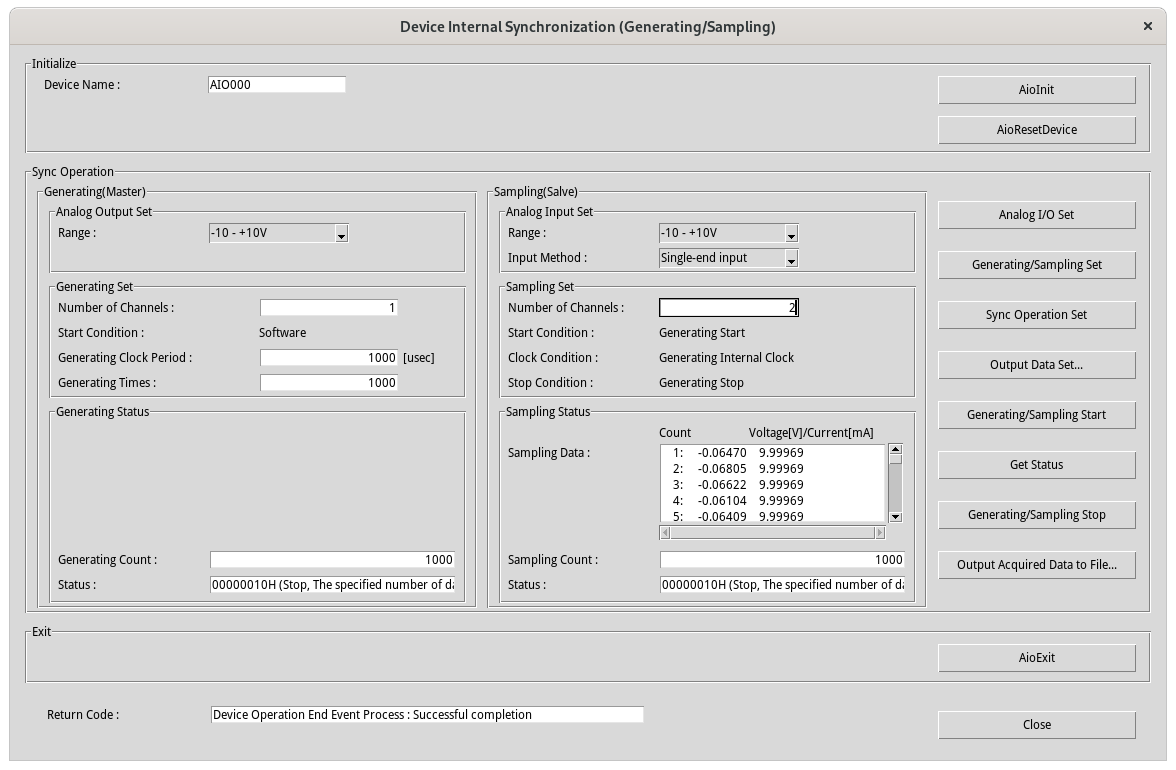Stop generating and sampling
Screen dimensions: 1176x770
pyautogui.click(x=1036, y=515)
